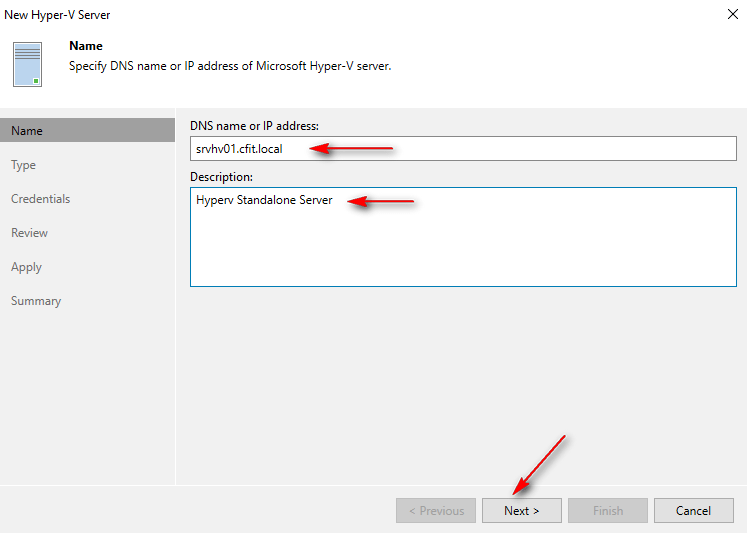Focus the Description text box

tap(463, 237)
